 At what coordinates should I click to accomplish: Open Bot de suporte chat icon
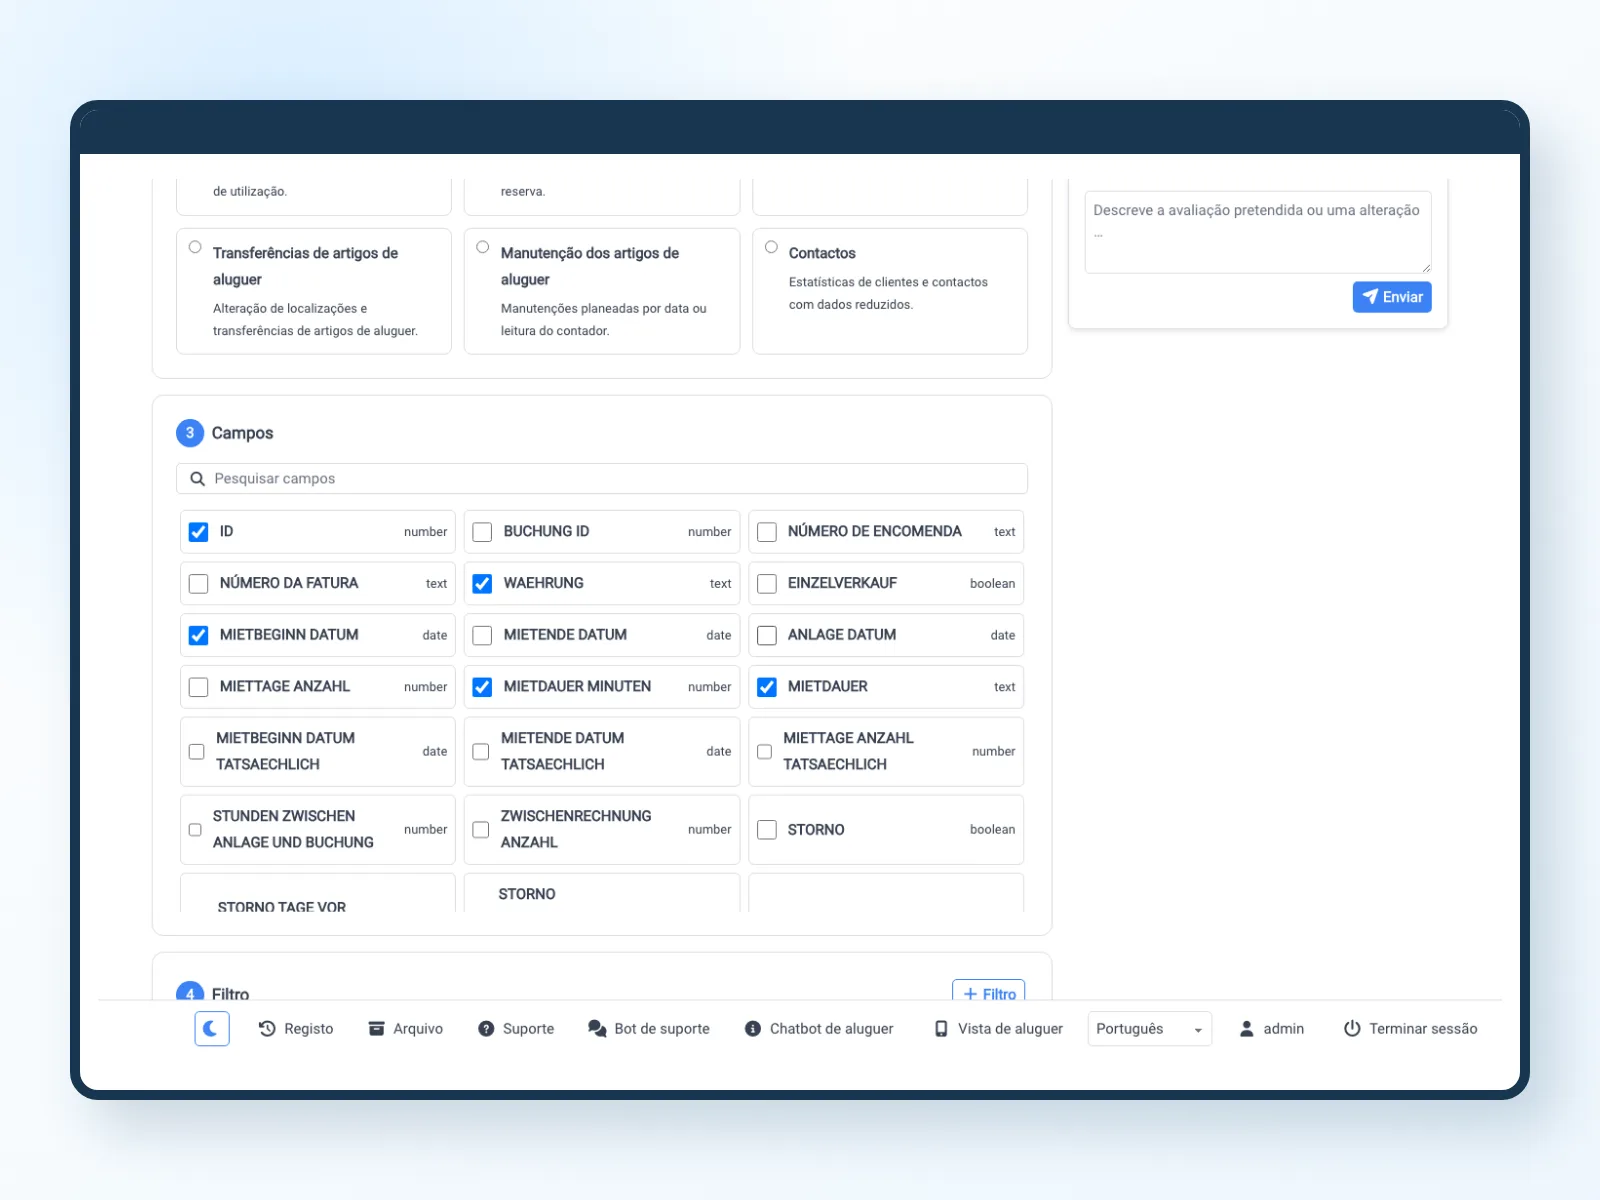coord(597,1029)
